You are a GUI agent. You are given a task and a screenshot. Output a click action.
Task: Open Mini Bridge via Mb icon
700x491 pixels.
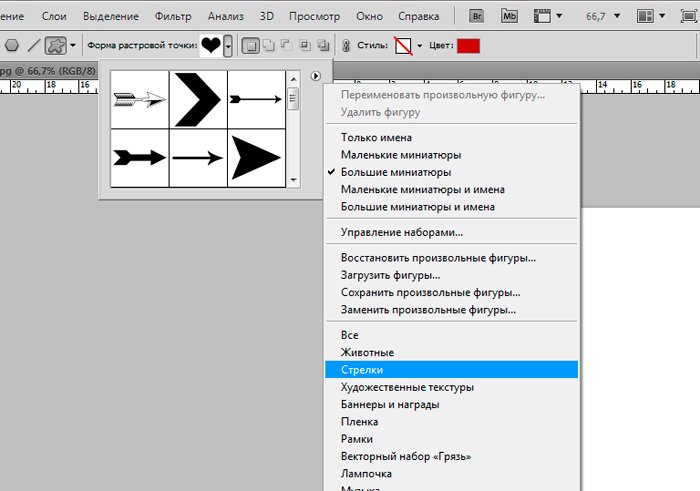[x=510, y=16]
